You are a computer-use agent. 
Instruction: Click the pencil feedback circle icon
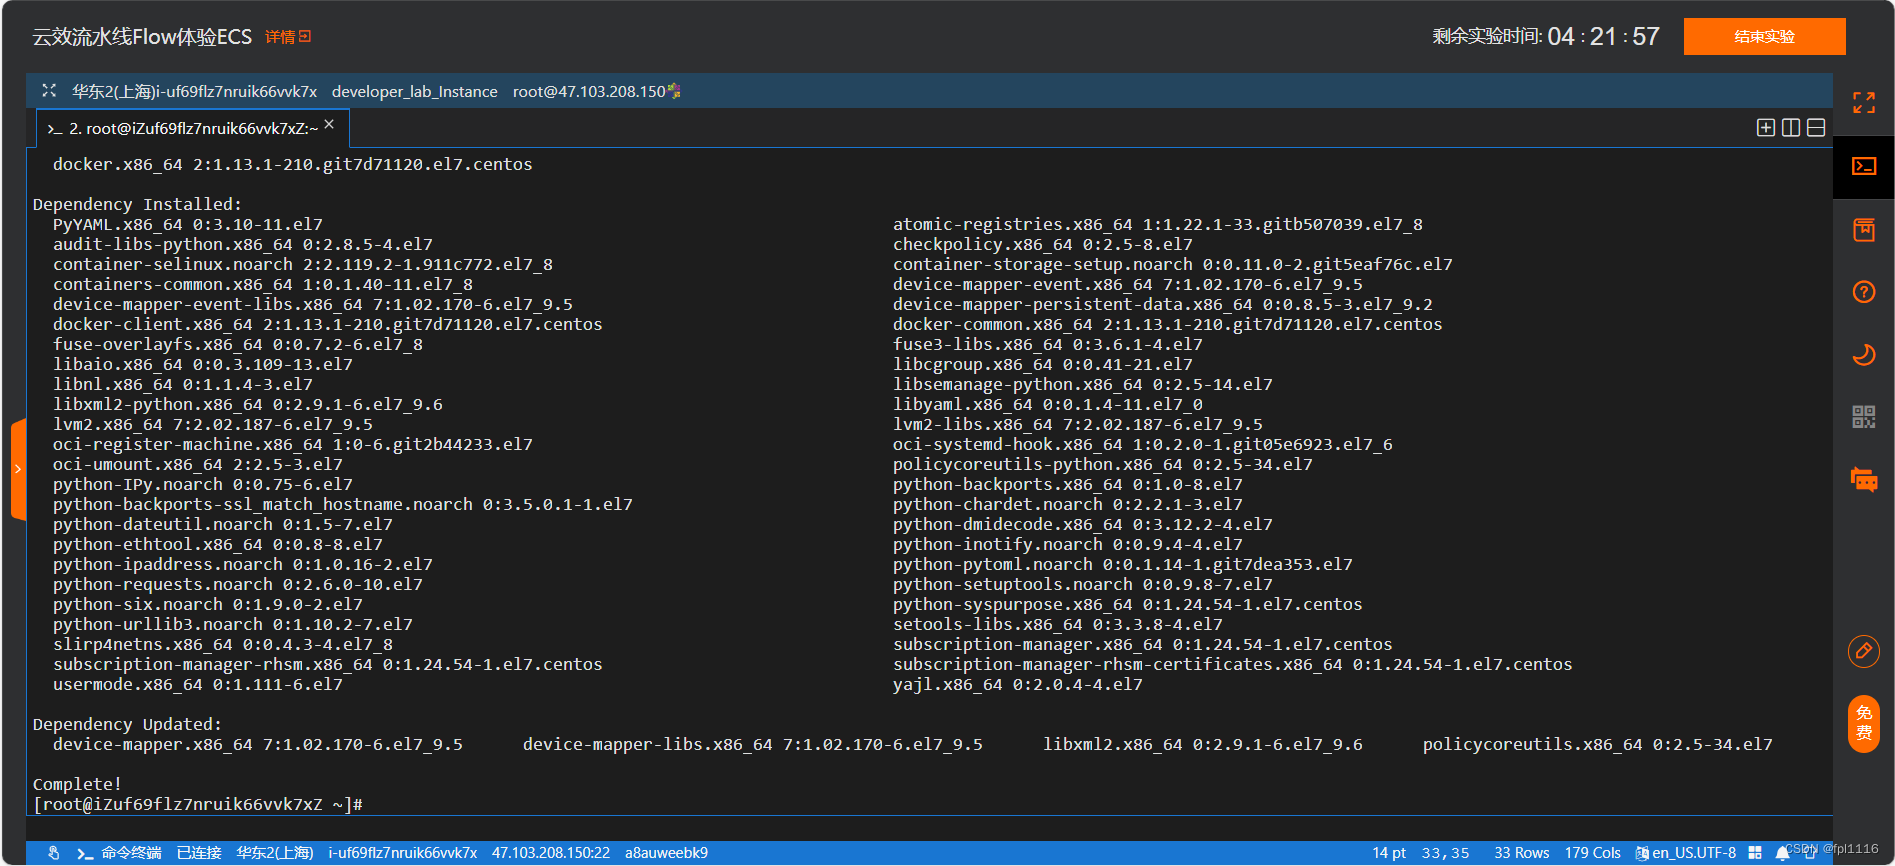coord(1863,652)
